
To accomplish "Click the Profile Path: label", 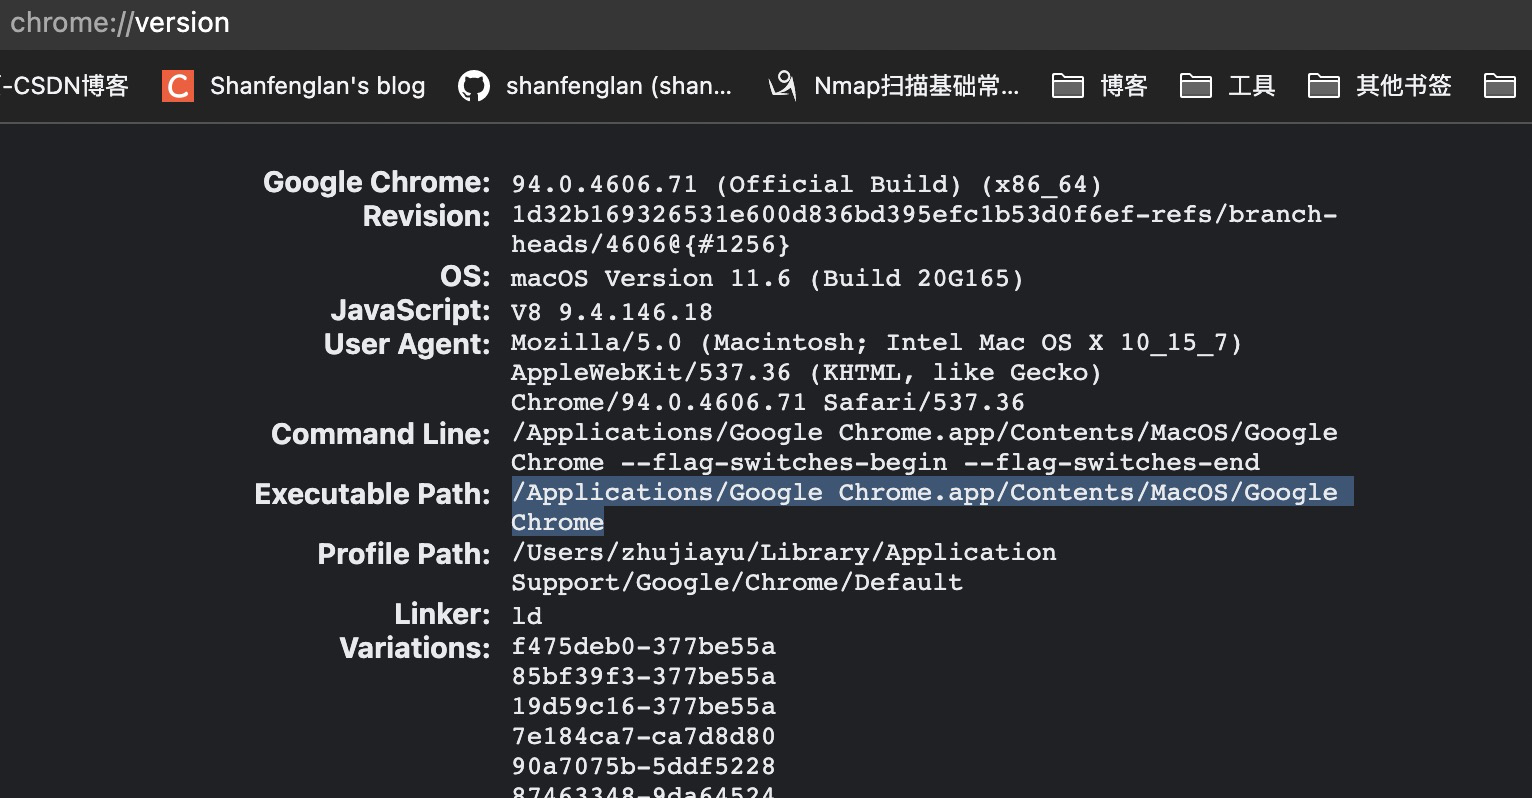I will (404, 554).
